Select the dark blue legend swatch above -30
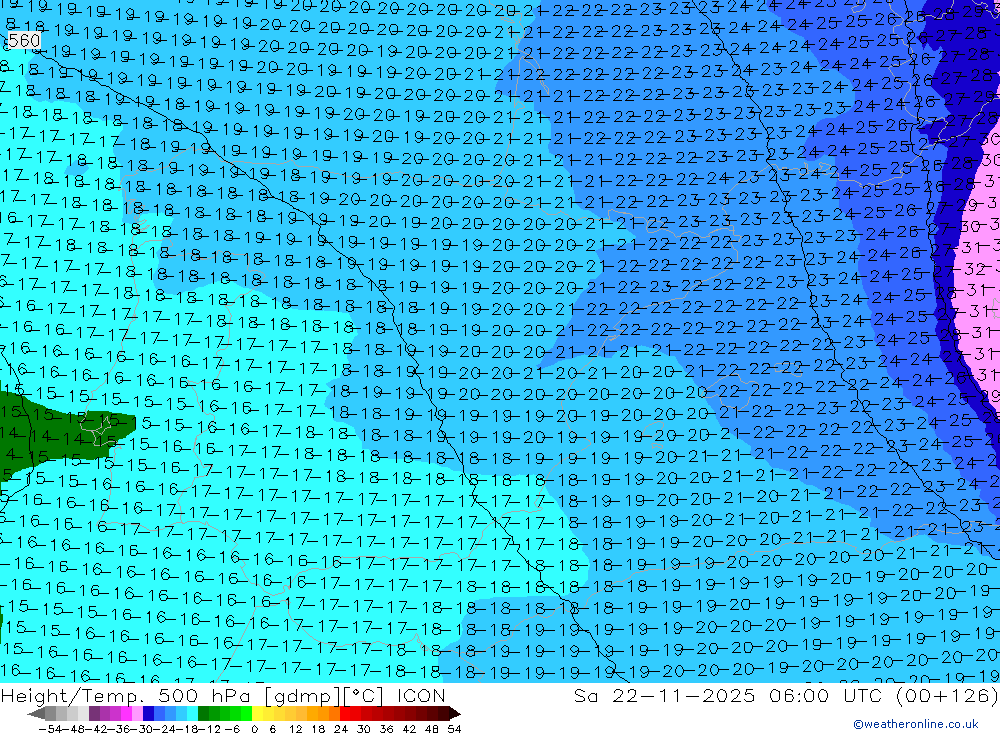Viewport: 1000px width, 733px height. pyautogui.click(x=148, y=713)
